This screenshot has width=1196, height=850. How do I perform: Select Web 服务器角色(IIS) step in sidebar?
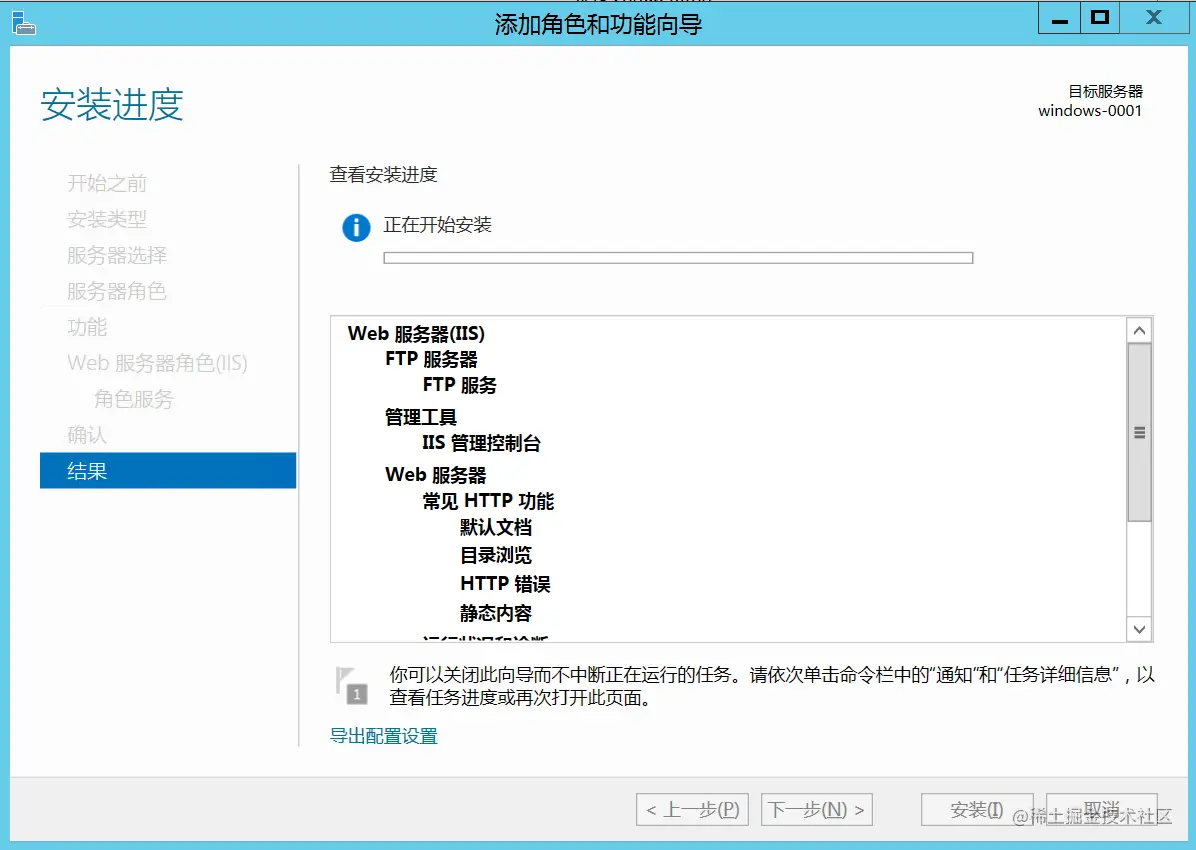(157, 362)
